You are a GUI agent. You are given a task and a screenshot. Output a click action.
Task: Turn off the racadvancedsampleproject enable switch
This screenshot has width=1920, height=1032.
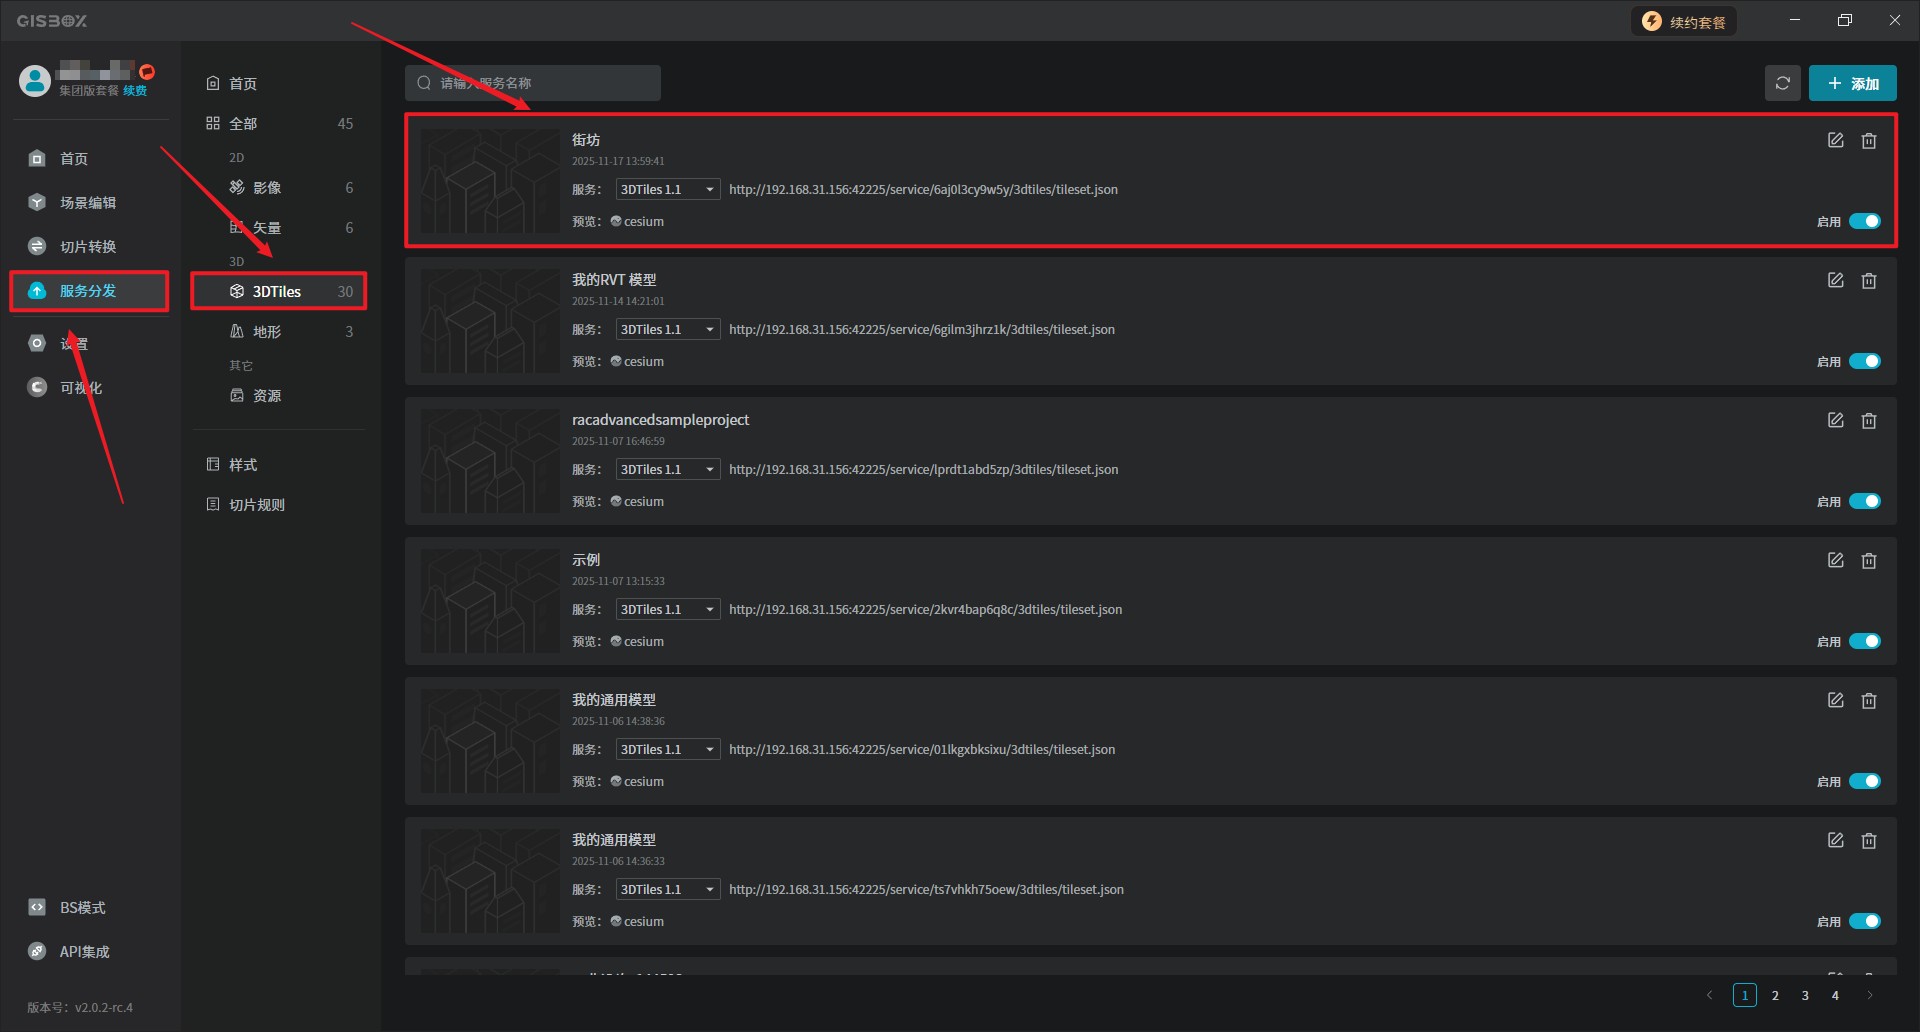1864,501
